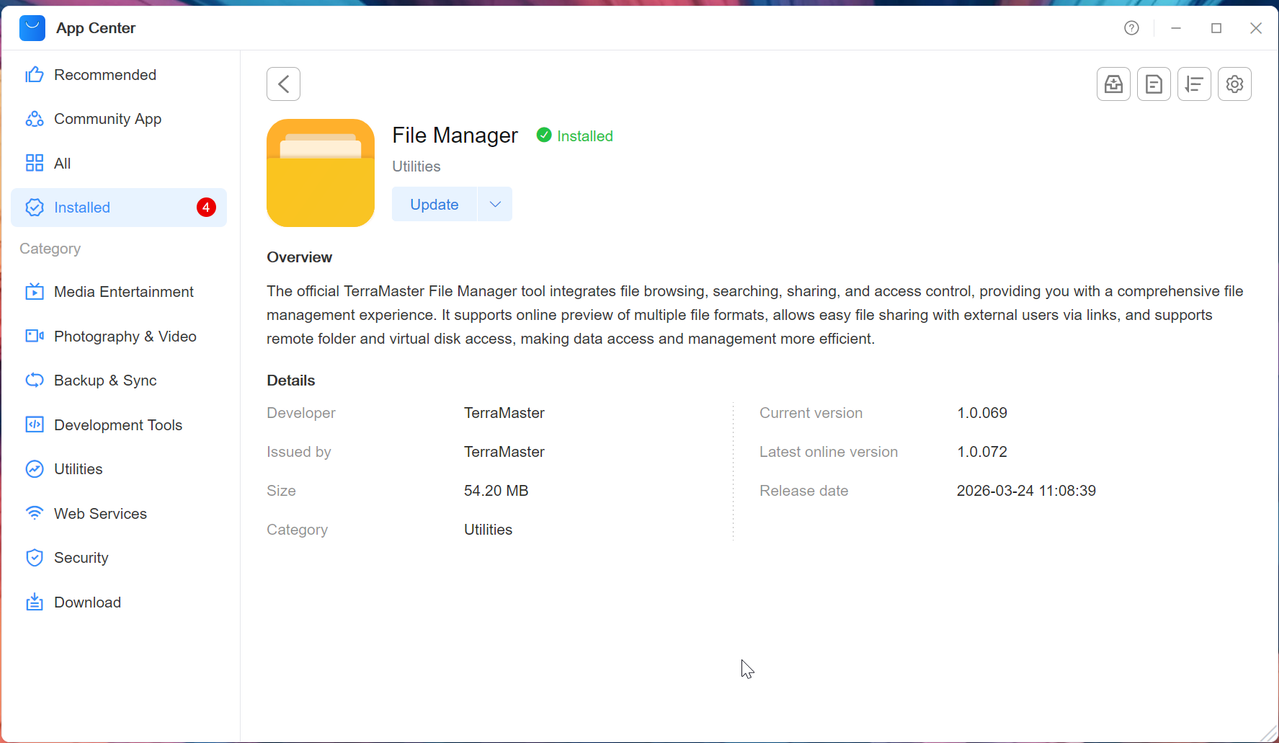Screen dimensions: 1279x743
Task: Click the Update button
Action: pyautogui.click(x=435, y=204)
